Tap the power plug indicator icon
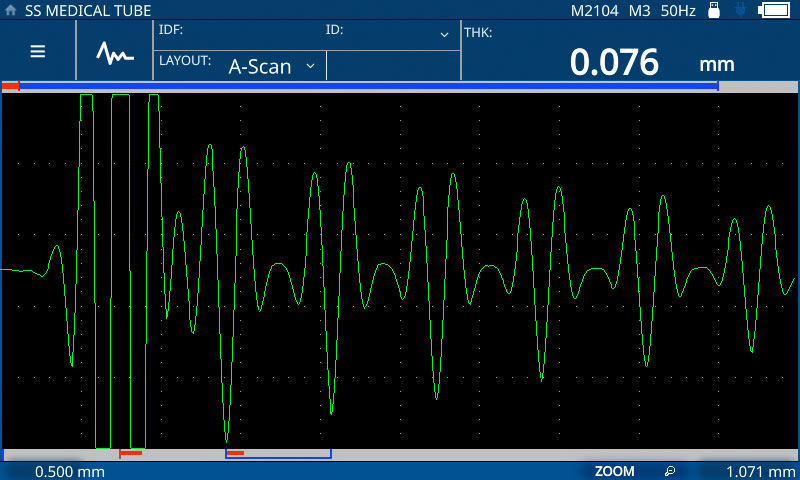 coord(740,10)
